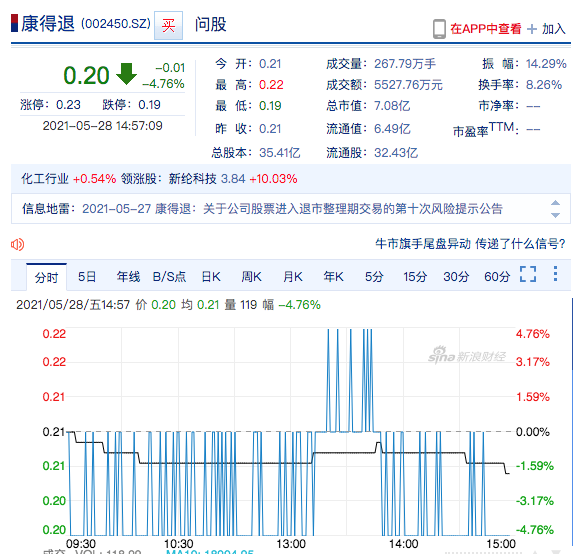
Task: Switch to the 日K daily candlestick tab
Action: (x=211, y=277)
